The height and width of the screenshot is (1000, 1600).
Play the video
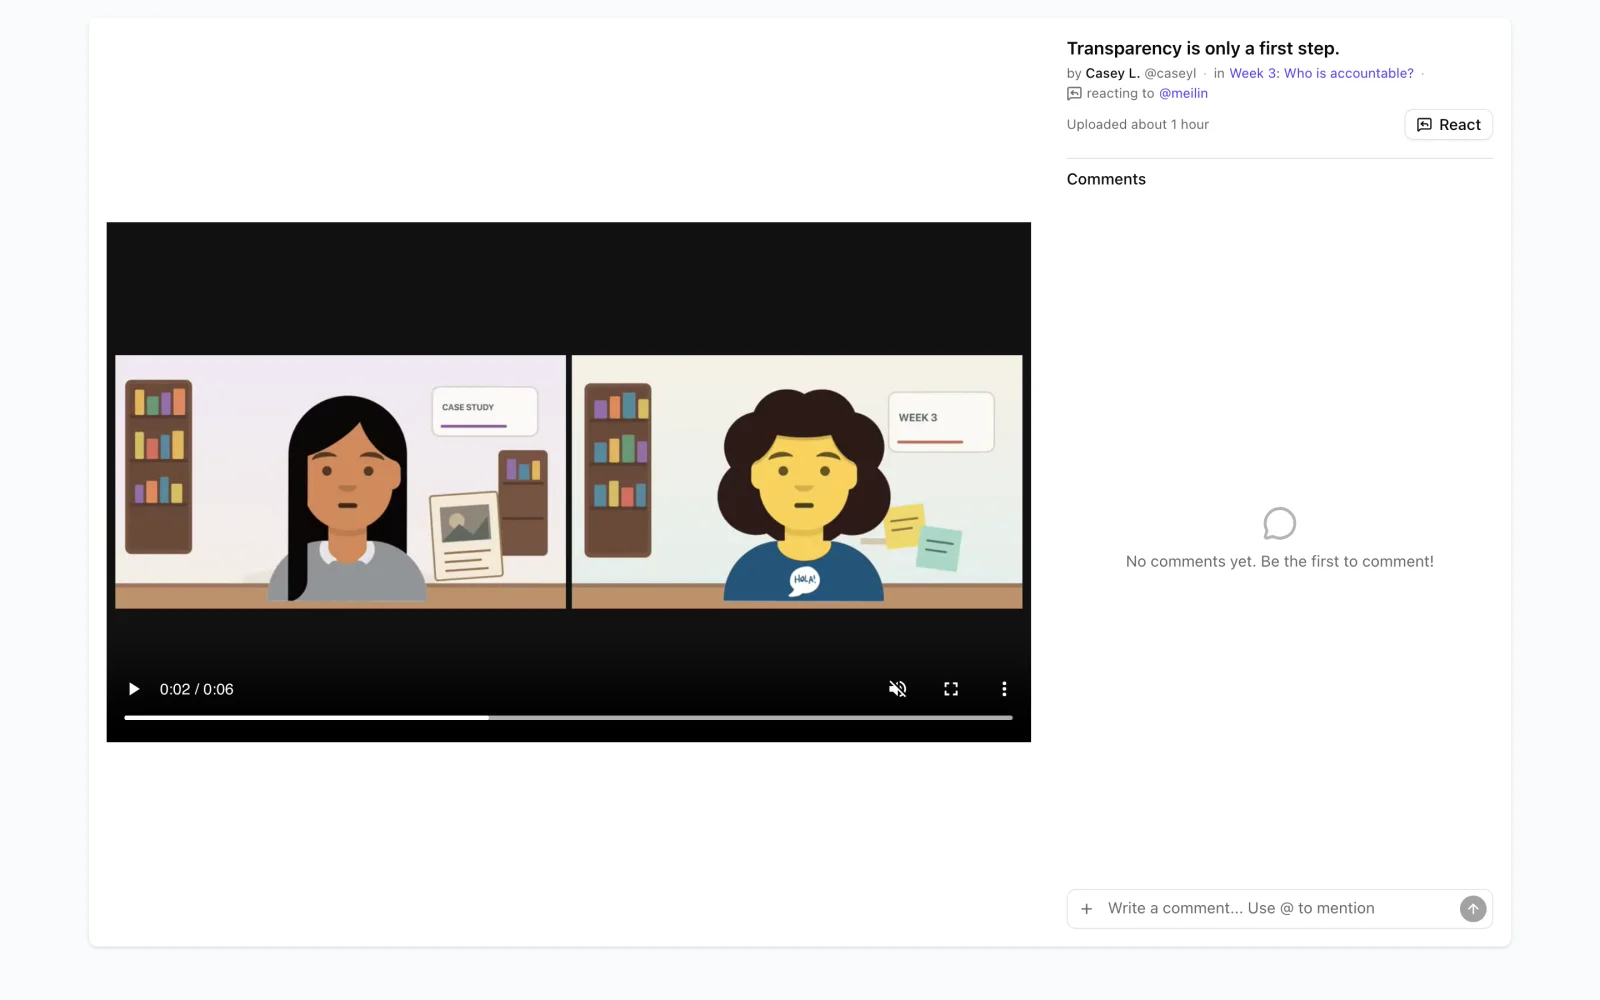pyautogui.click(x=134, y=689)
